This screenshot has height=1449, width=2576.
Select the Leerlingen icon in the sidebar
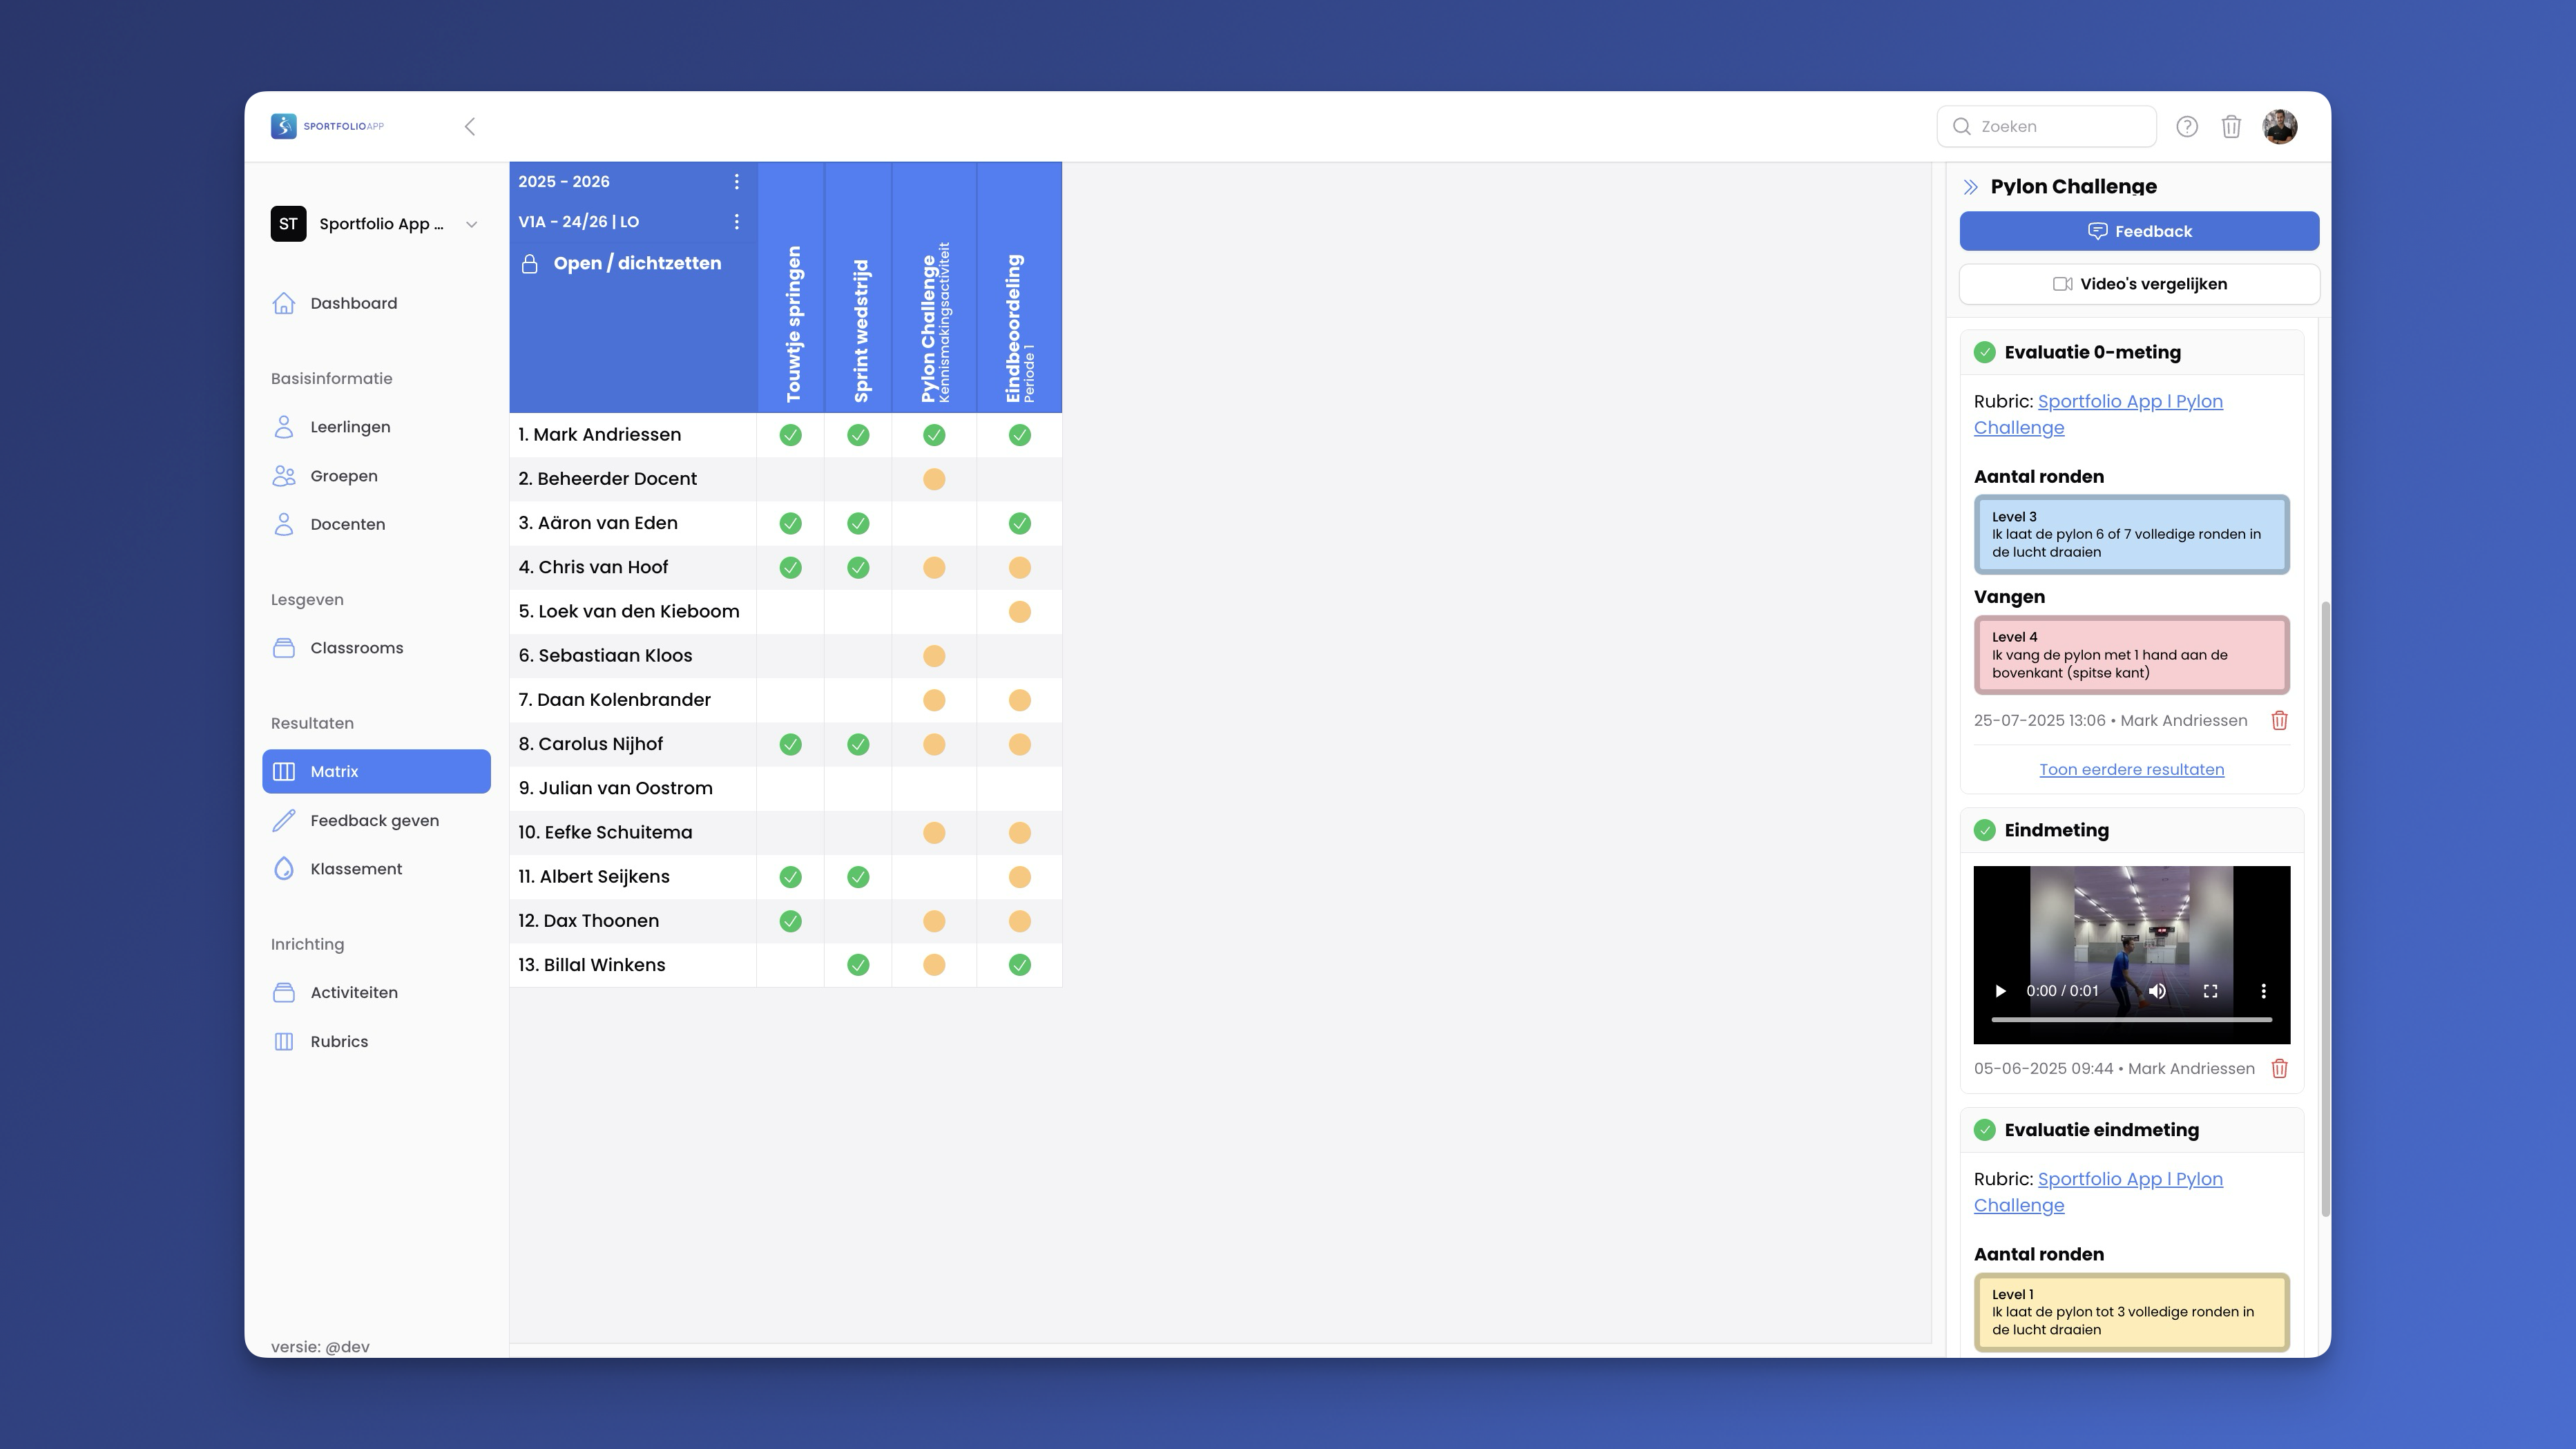tap(284, 426)
